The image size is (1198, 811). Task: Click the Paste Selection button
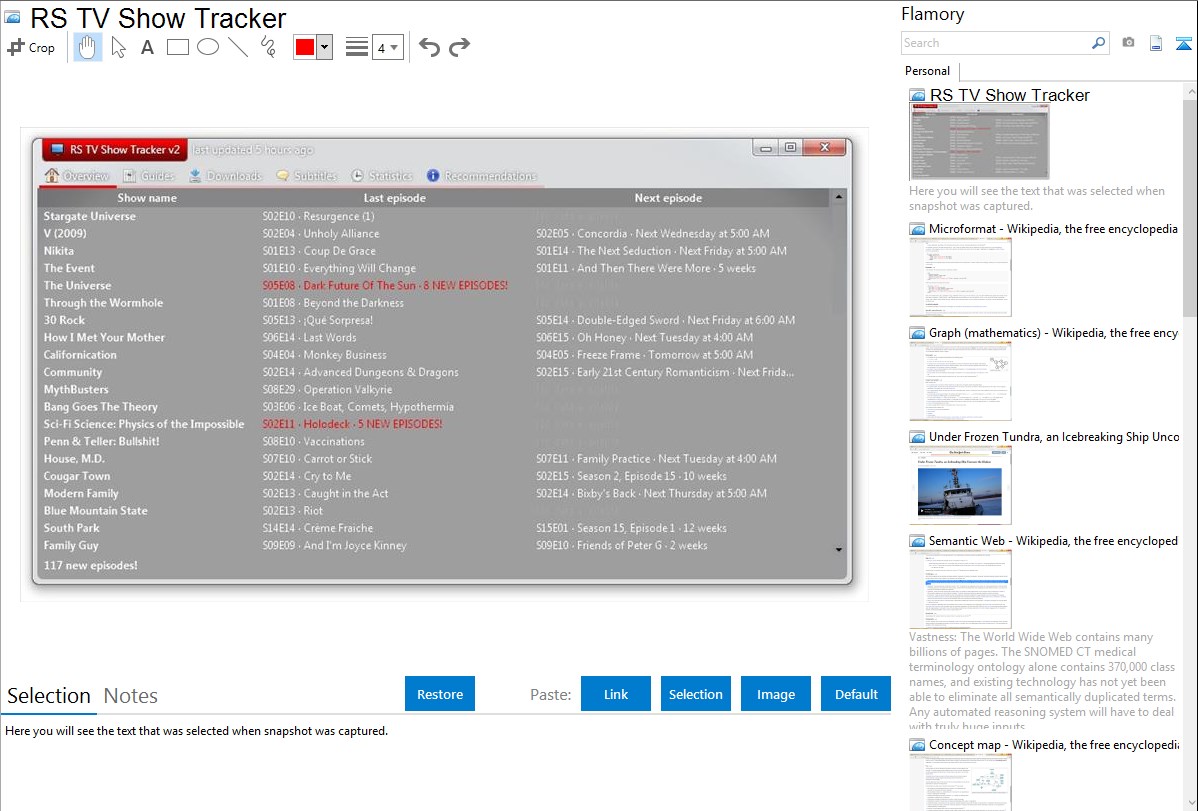tap(695, 694)
